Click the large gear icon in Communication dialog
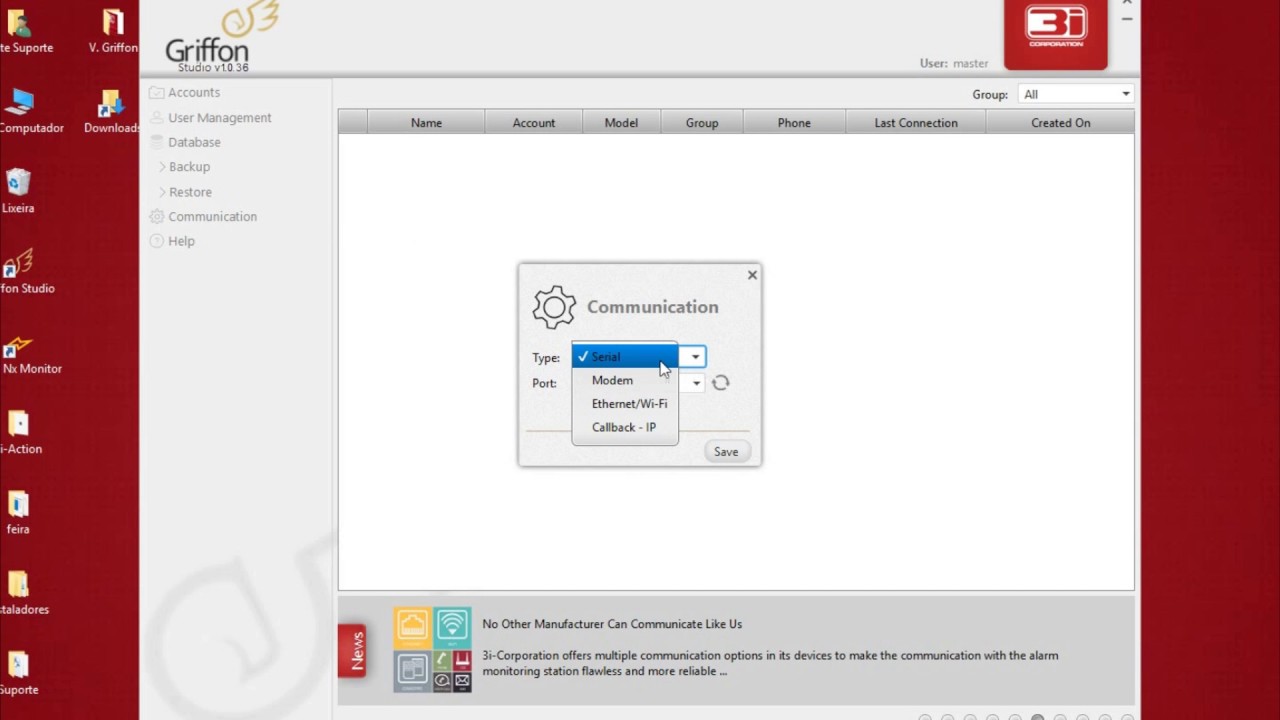The width and height of the screenshot is (1280, 720). (x=554, y=307)
